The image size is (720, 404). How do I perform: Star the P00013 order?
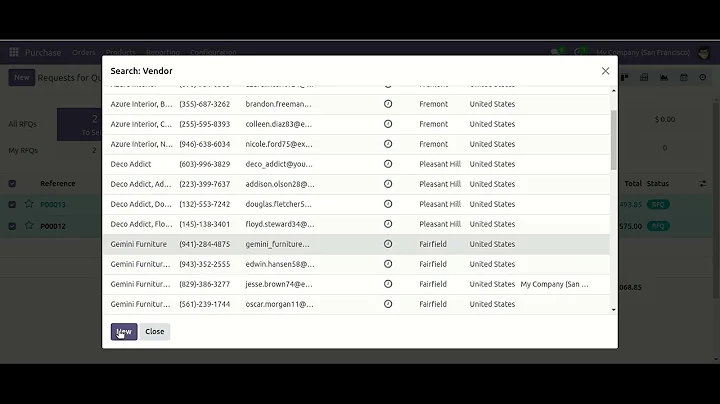coord(29,204)
